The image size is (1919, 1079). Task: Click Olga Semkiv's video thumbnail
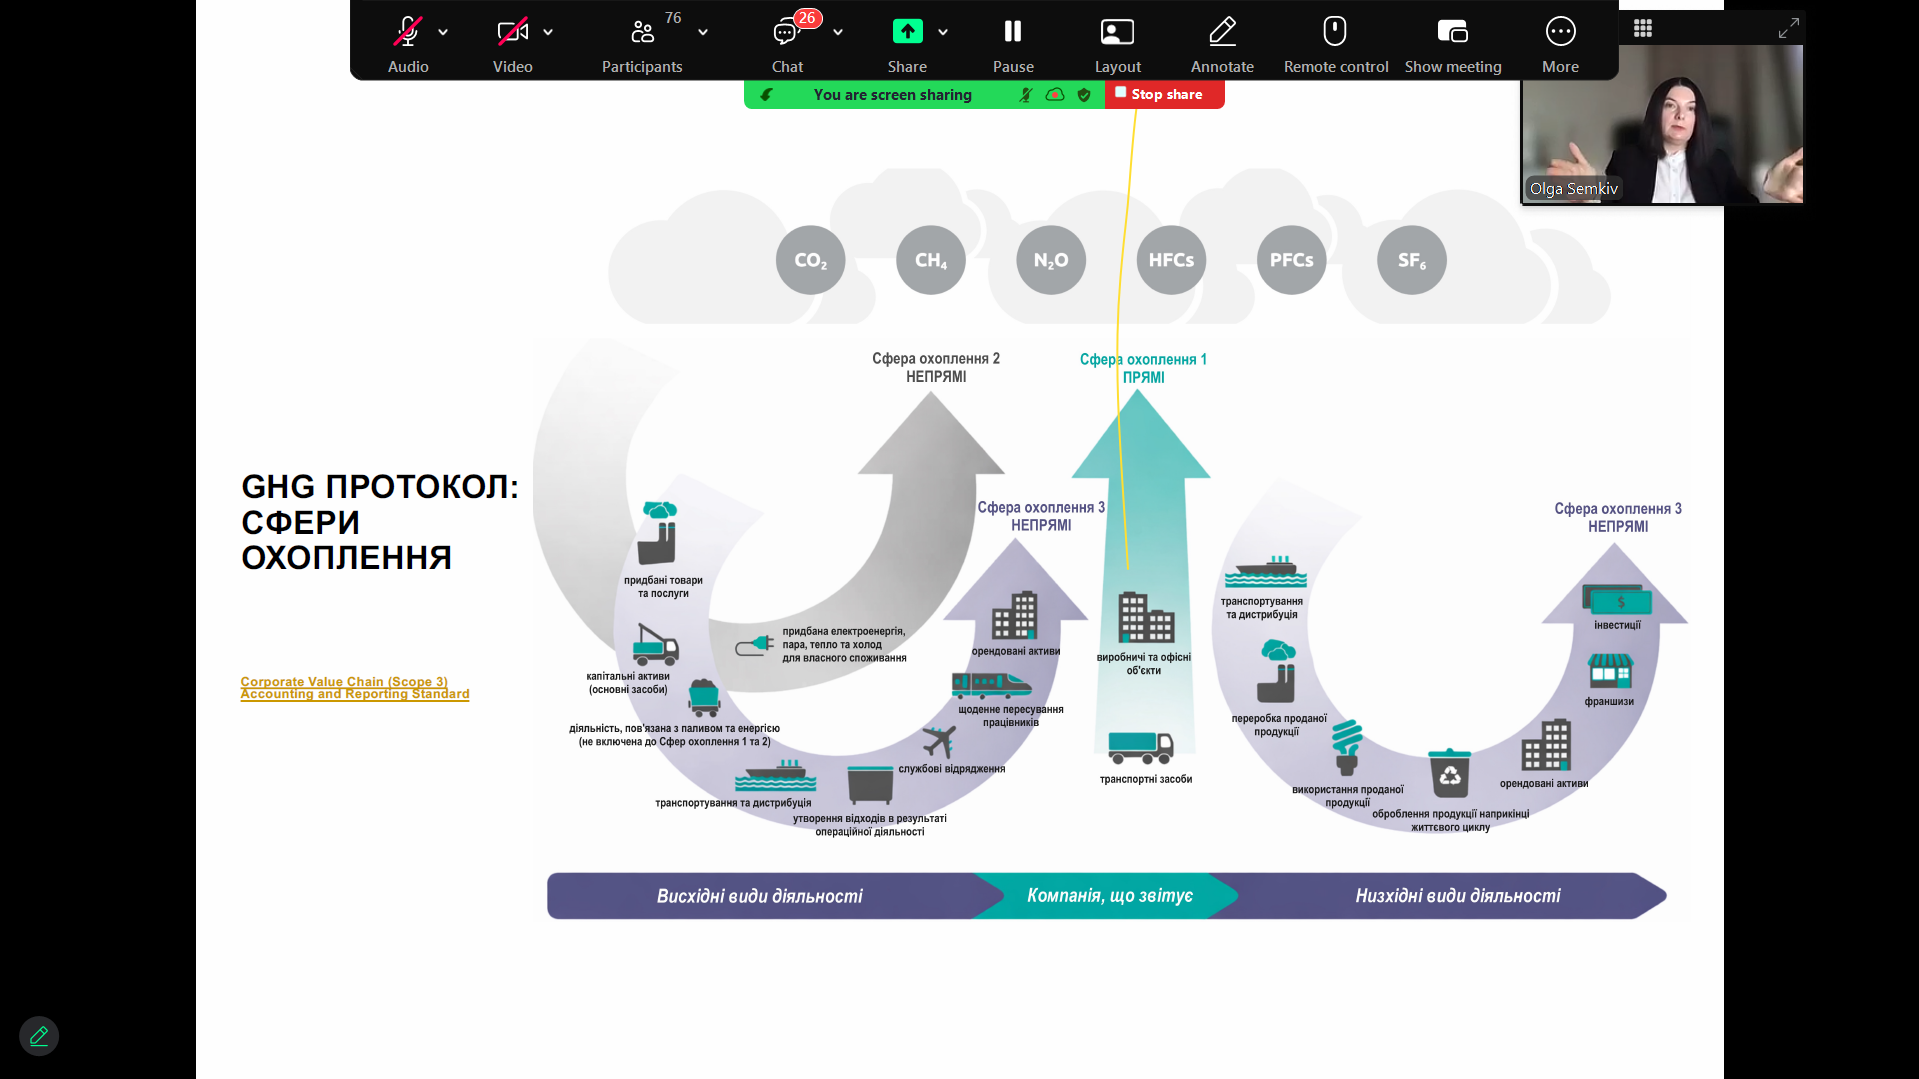(1662, 125)
